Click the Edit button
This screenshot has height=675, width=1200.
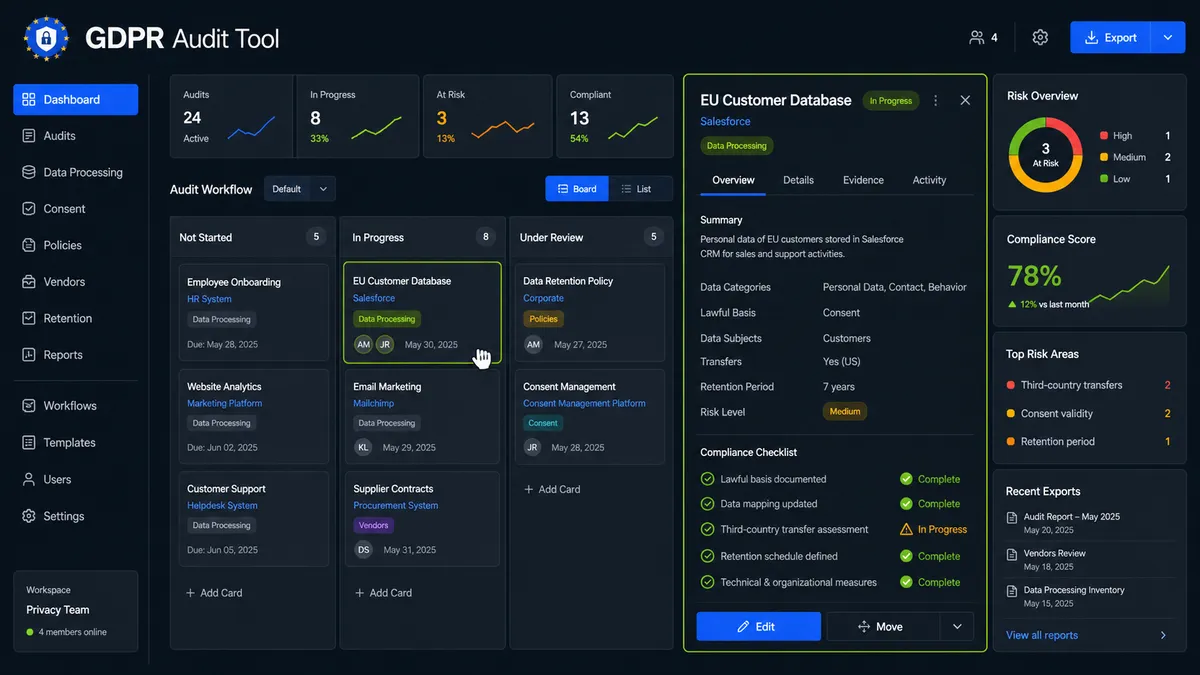[759, 627]
